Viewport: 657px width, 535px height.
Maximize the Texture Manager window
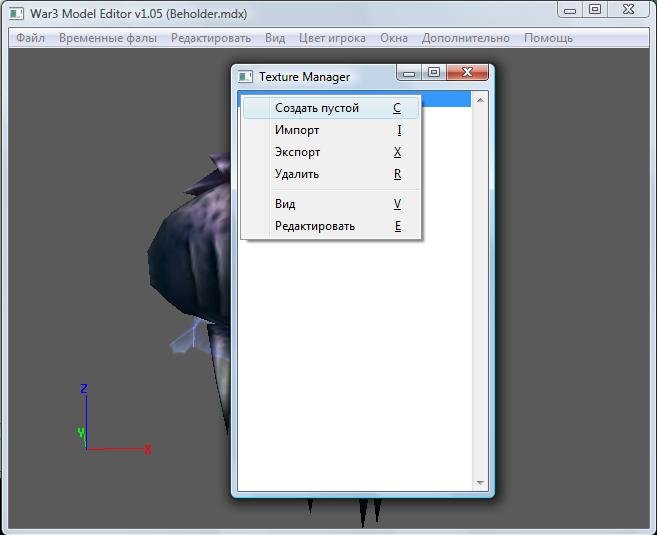pyautogui.click(x=434, y=72)
